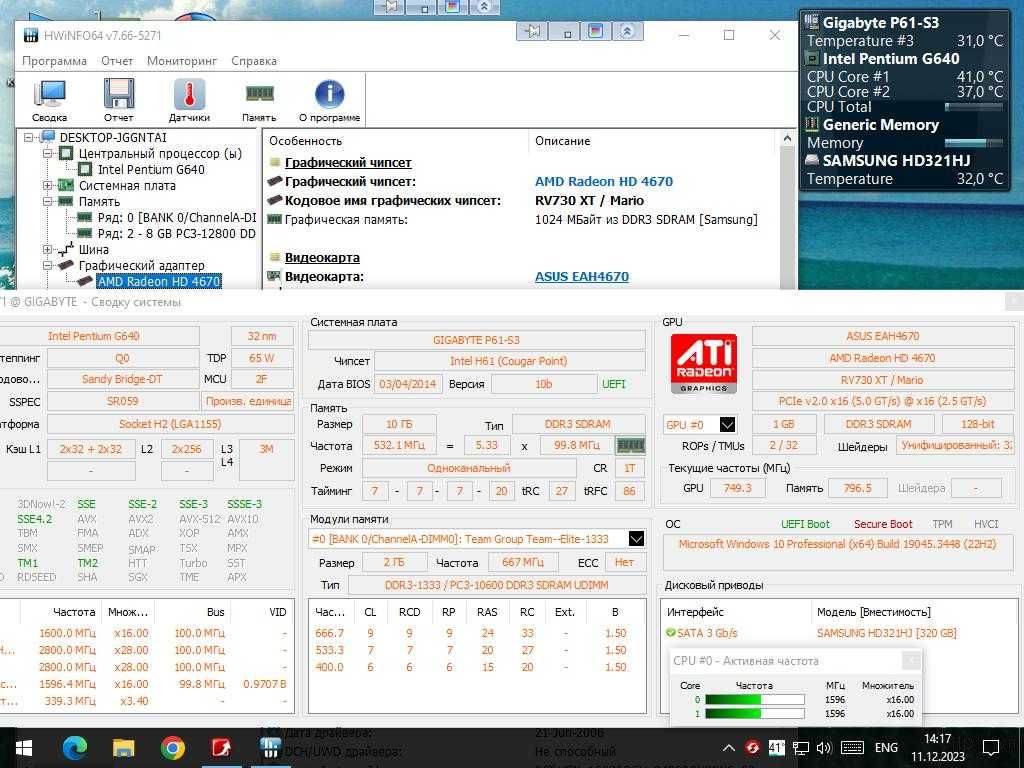1024x768 pixels.
Task: Click the Intel Pentium G640 gadget icon
Action: (x=812, y=58)
